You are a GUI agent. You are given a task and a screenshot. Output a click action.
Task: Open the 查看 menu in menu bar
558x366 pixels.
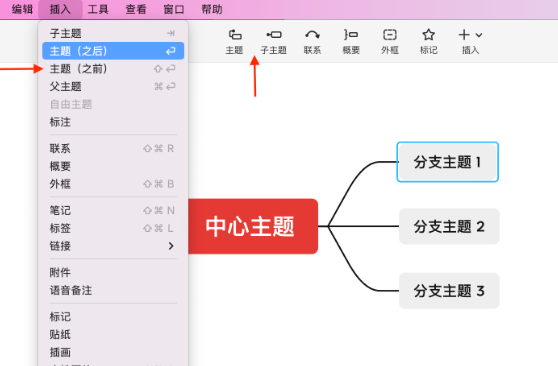pos(136,9)
